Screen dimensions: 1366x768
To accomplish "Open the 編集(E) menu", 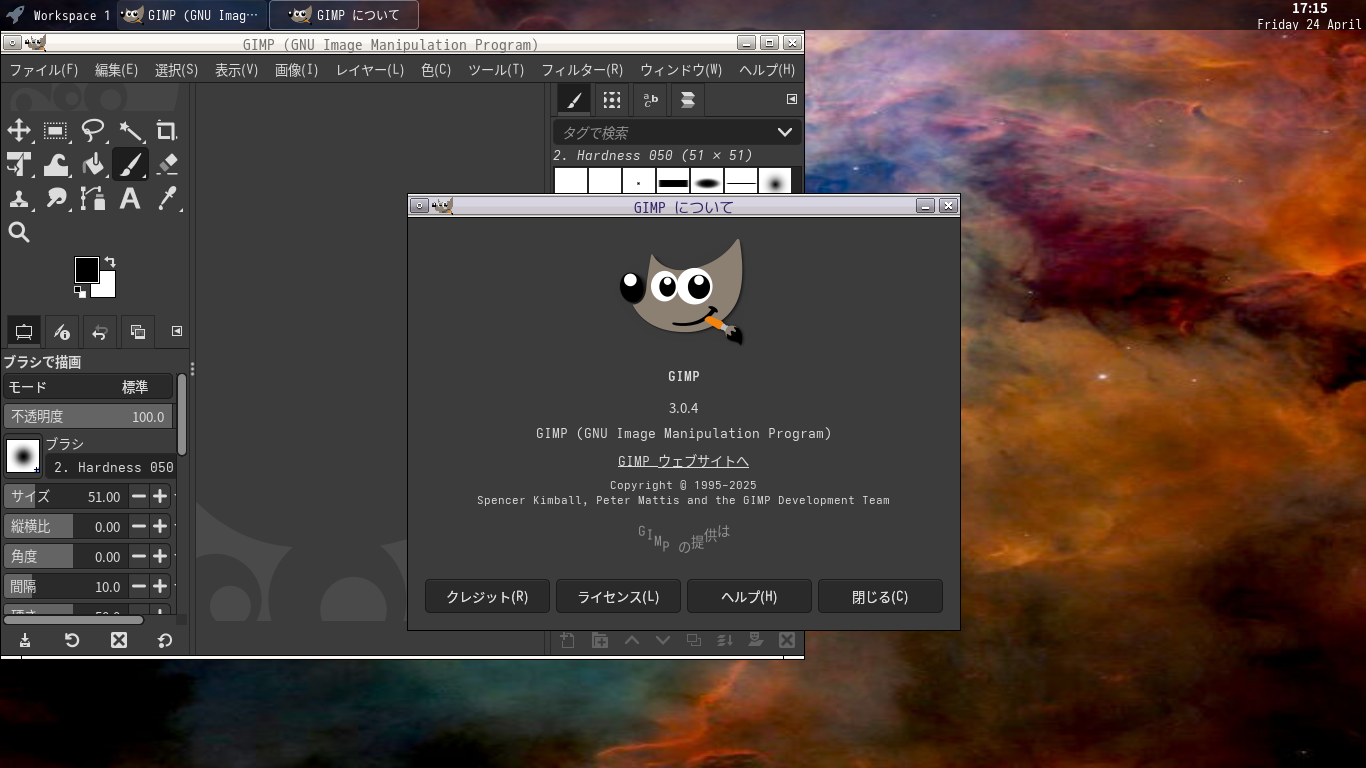I will tap(117, 70).
